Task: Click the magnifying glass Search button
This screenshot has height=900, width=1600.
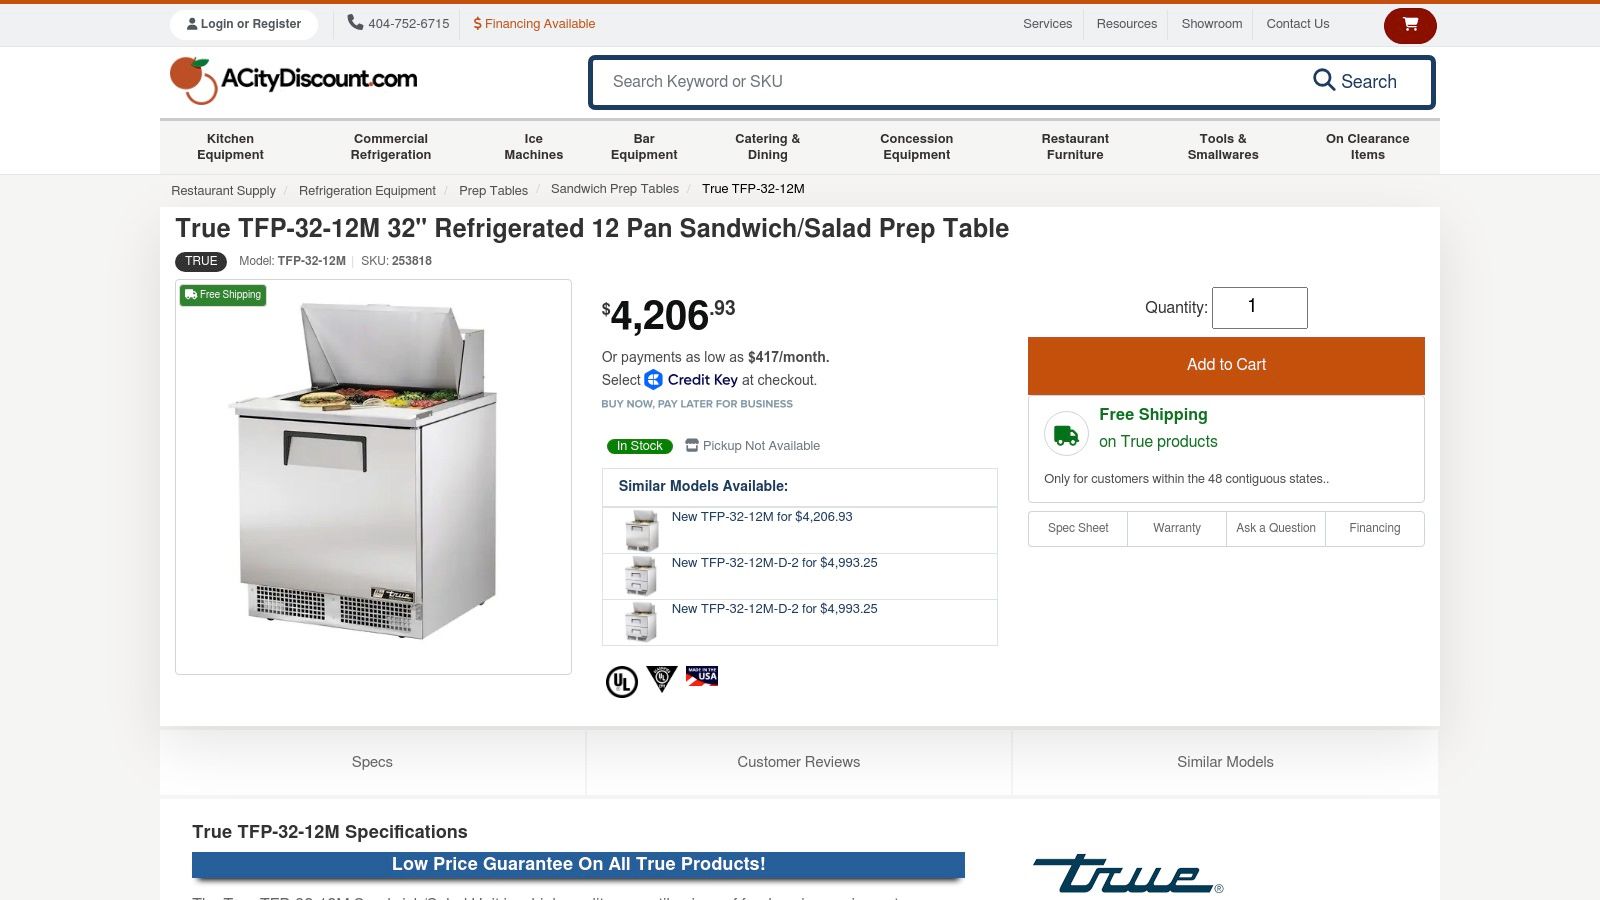Action: (x=1355, y=82)
